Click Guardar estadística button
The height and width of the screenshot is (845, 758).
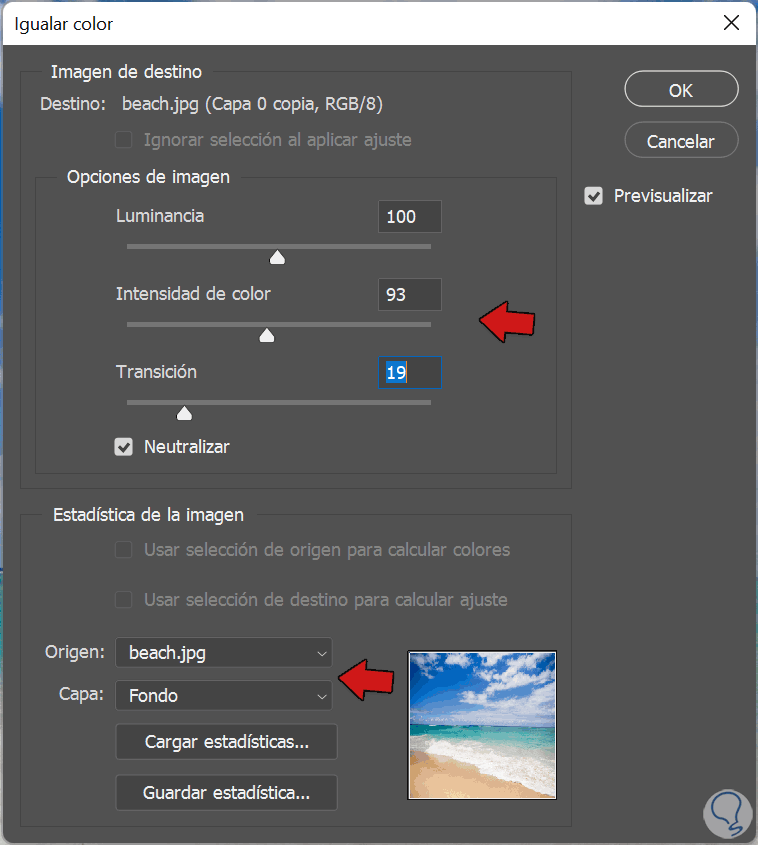226,793
